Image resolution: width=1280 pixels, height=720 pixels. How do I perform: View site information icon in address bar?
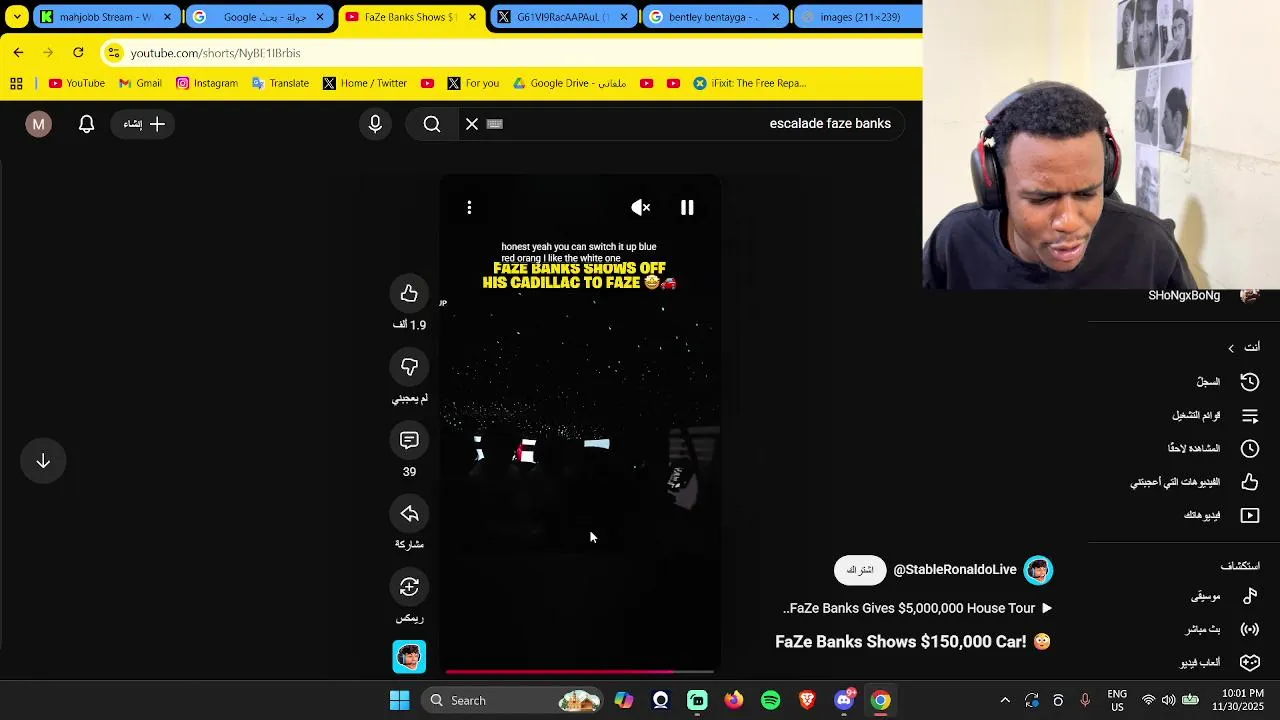[x=113, y=53]
